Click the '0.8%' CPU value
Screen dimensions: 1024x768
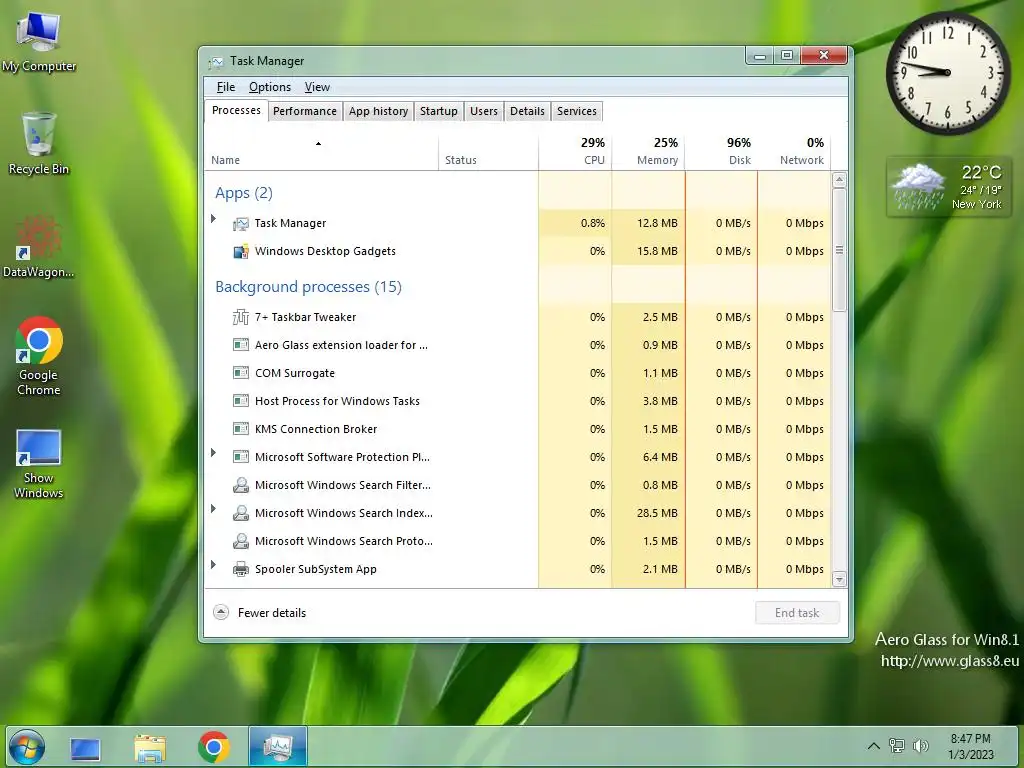(x=593, y=223)
